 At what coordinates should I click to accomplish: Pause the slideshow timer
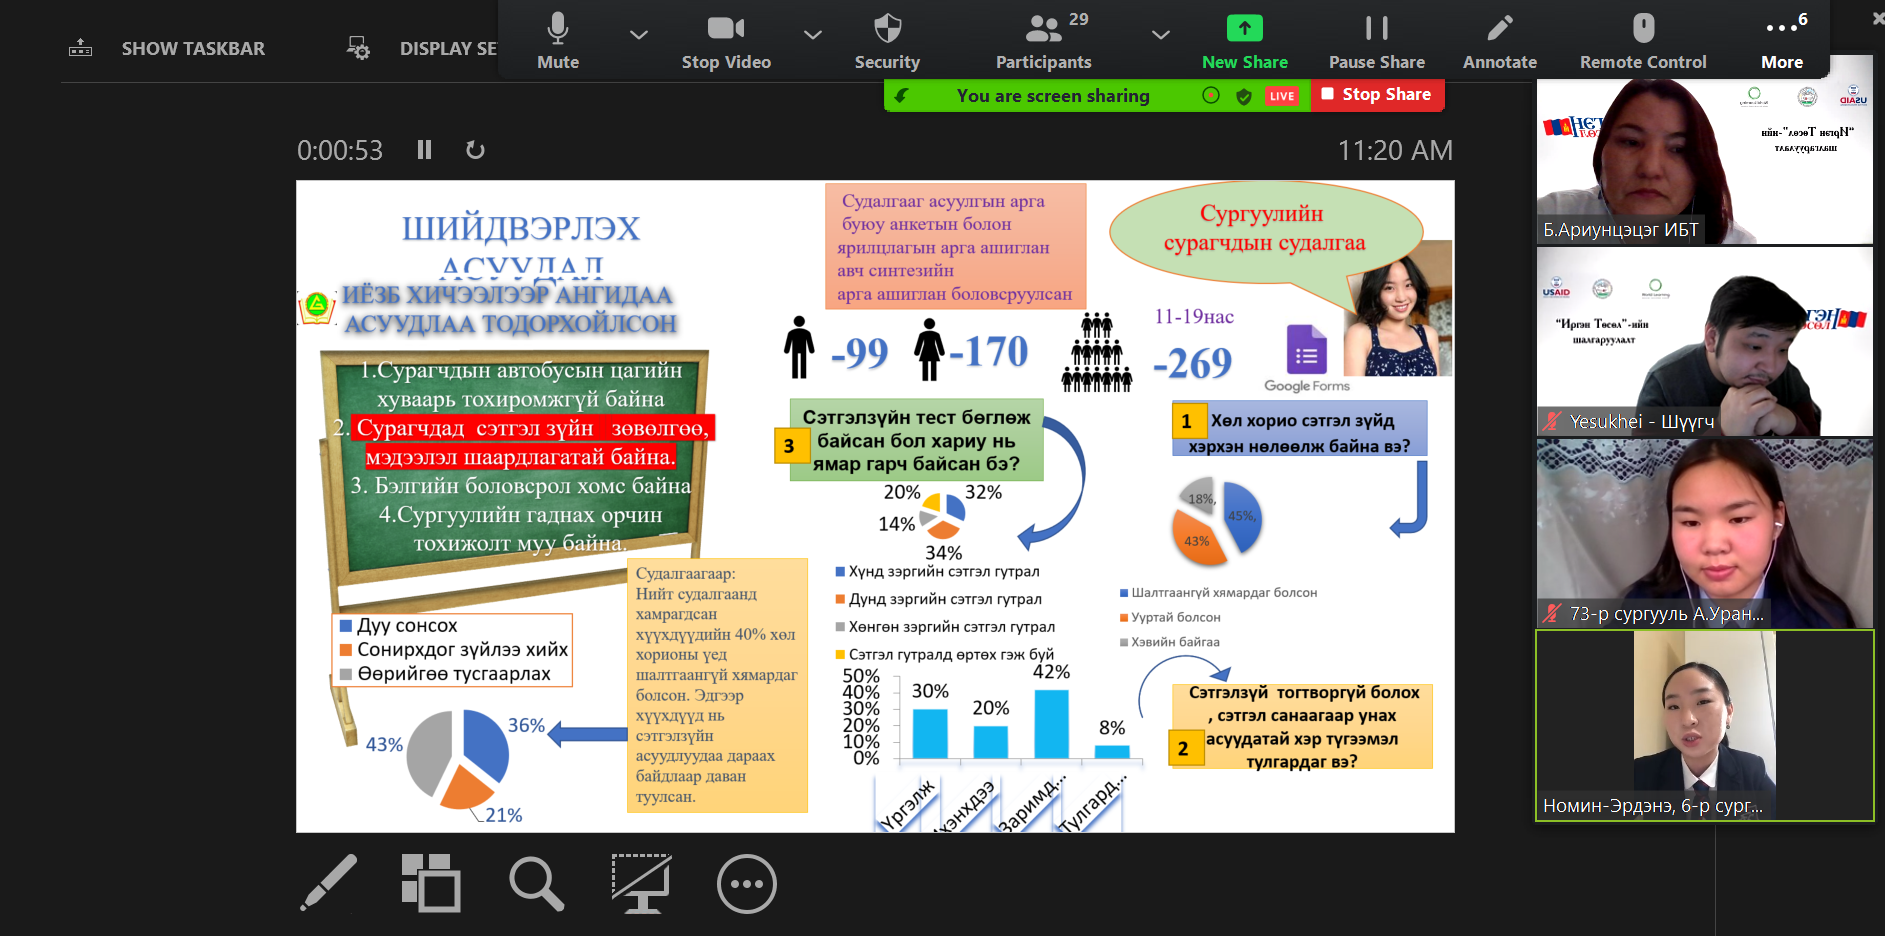[424, 150]
